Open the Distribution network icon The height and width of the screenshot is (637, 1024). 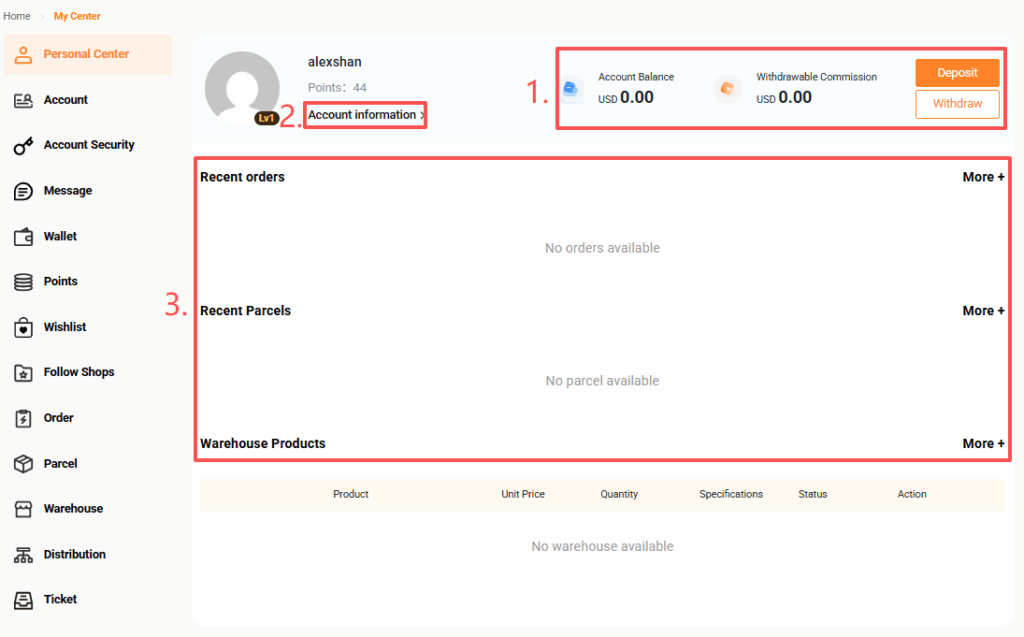pyautogui.click(x=24, y=555)
